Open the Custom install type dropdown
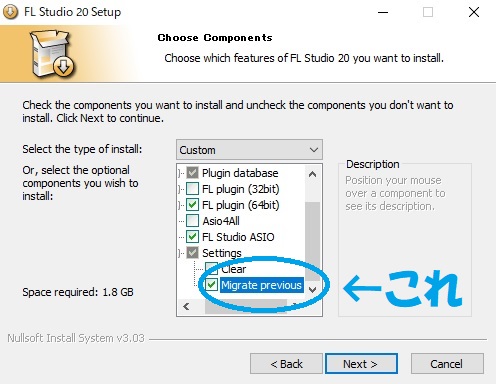The height and width of the screenshot is (384, 496). (x=249, y=150)
